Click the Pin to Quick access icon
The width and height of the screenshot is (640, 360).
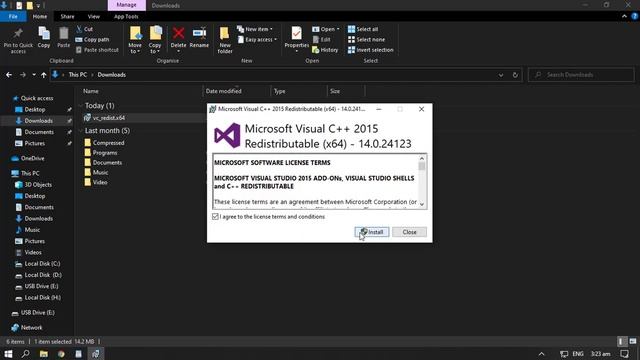(18, 33)
